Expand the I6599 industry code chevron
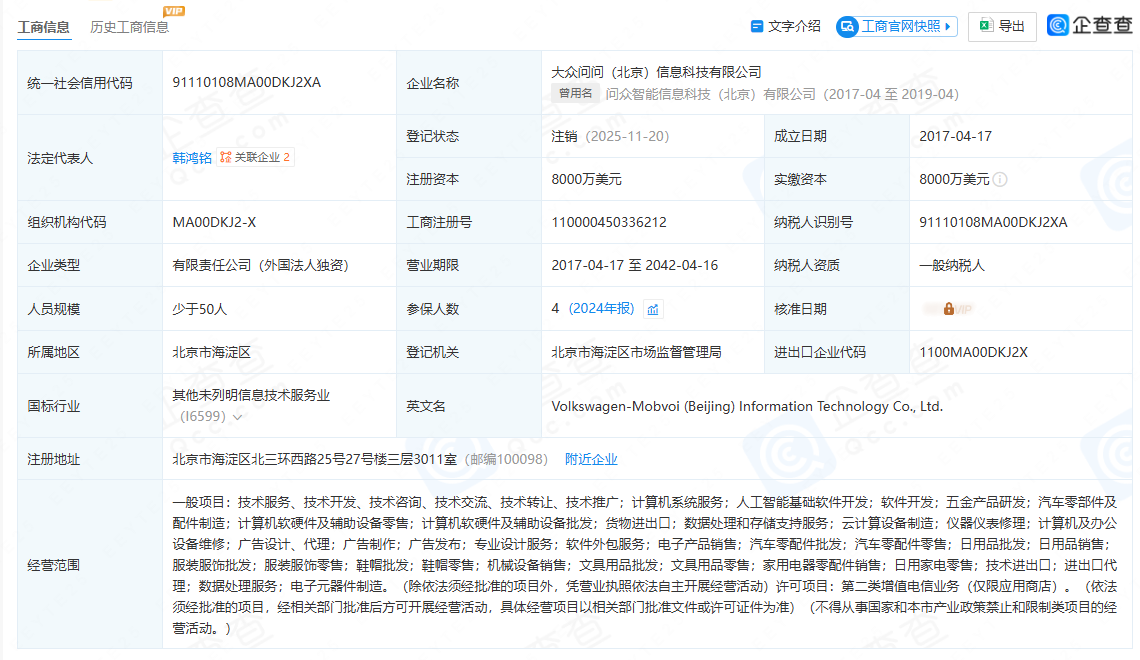This screenshot has width=1140, height=660. pyautogui.click(x=238, y=417)
